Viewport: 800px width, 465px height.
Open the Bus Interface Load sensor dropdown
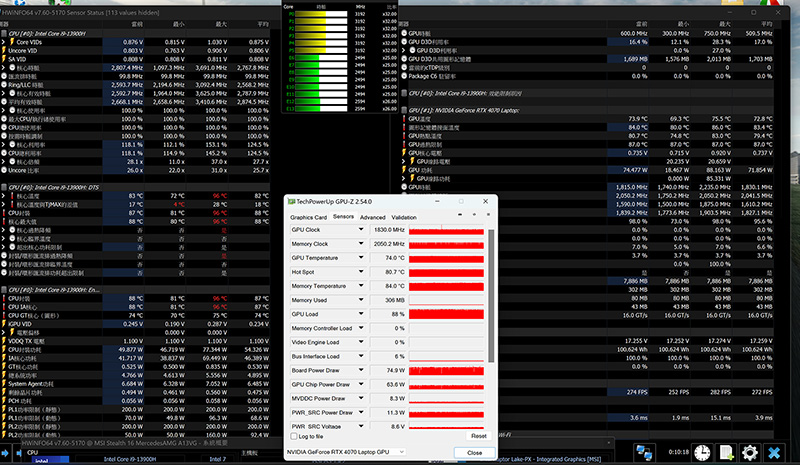(361, 356)
